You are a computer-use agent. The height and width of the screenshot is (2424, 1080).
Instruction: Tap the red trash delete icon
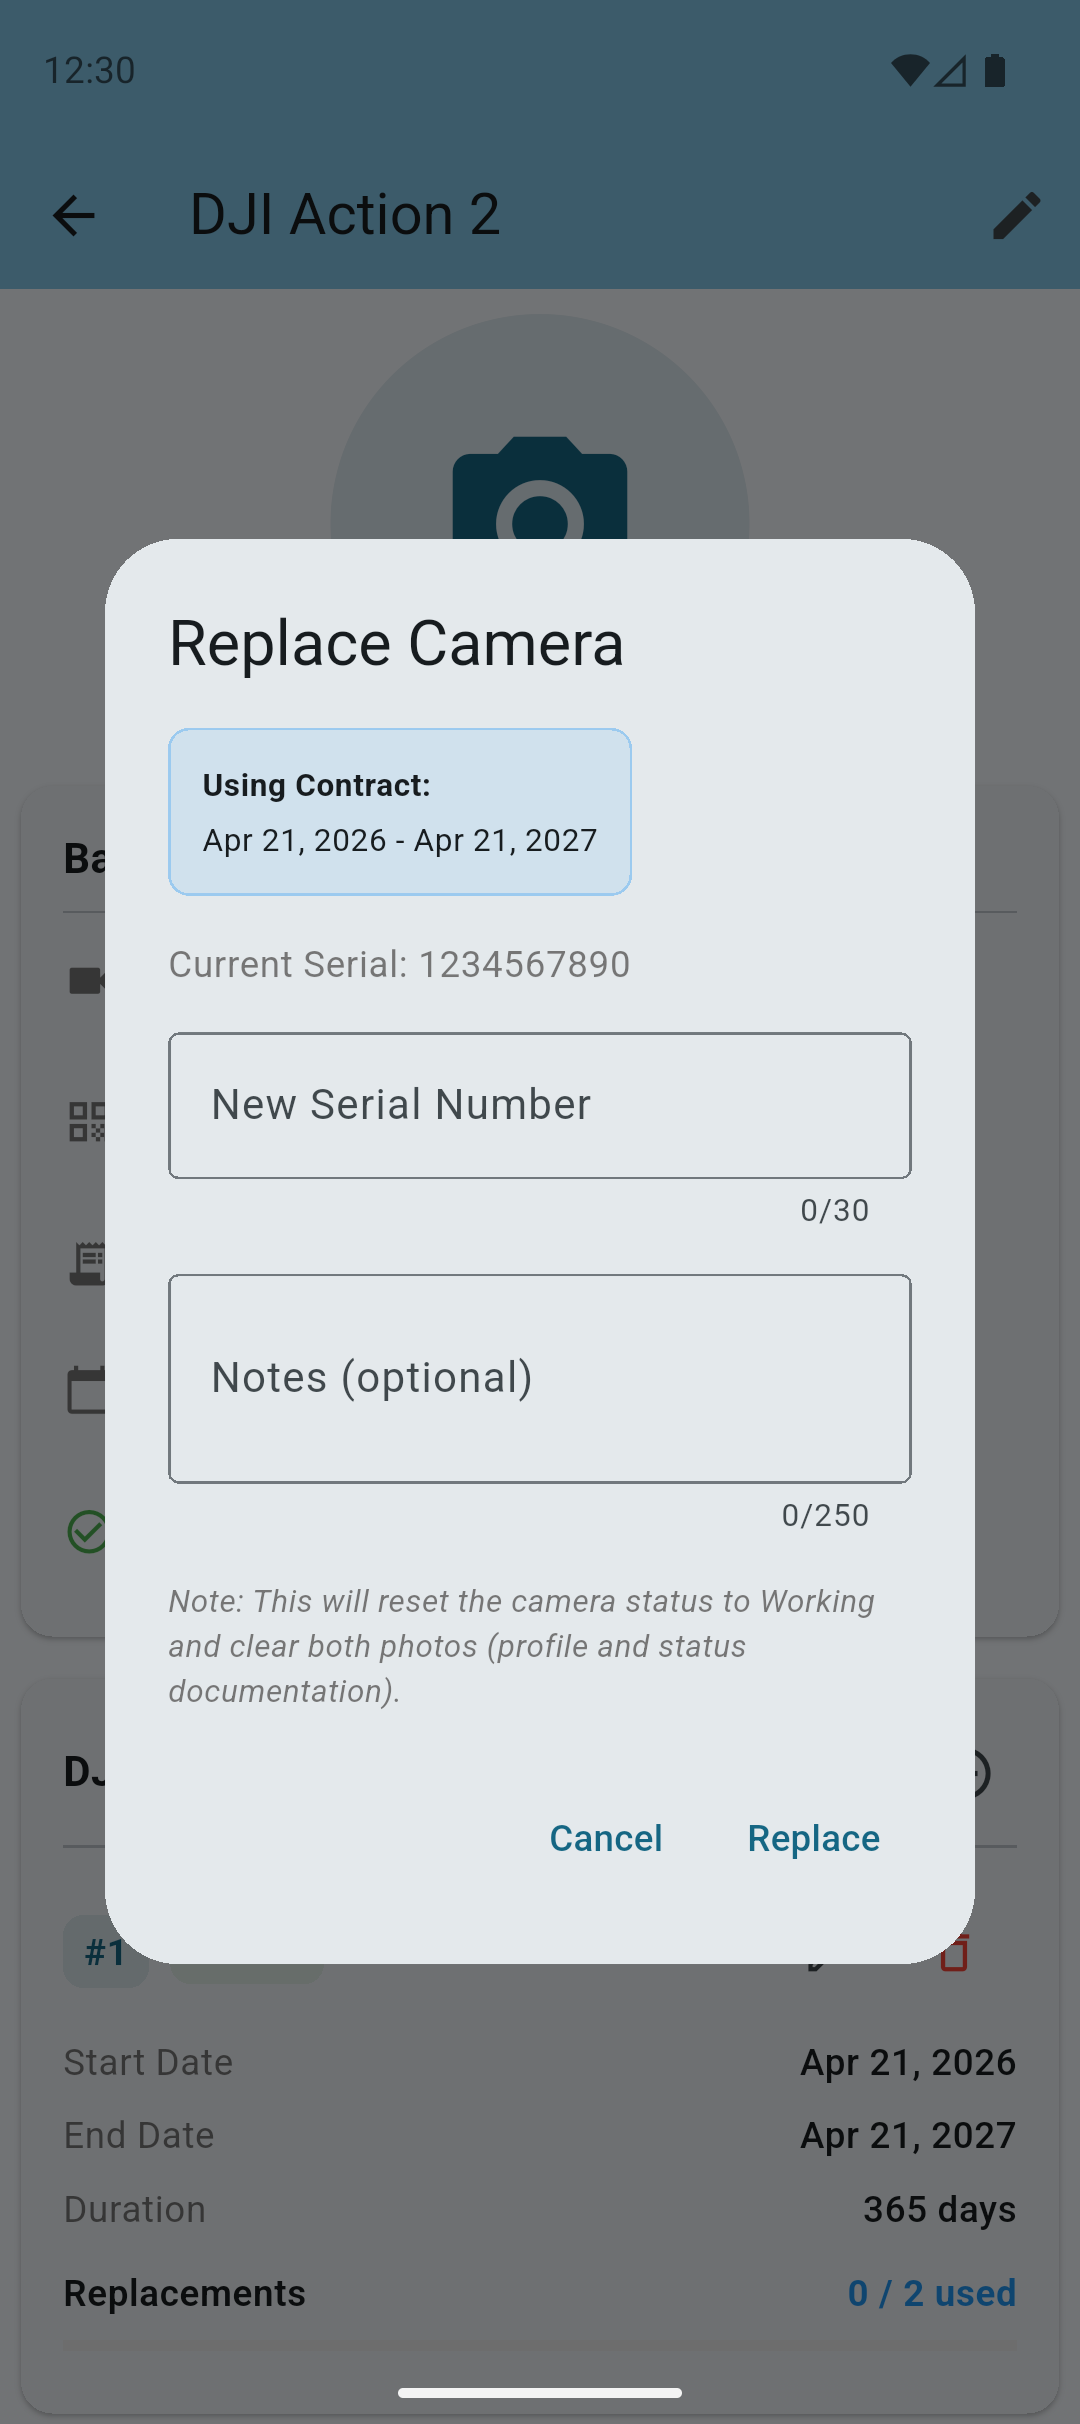click(x=956, y=1953)
